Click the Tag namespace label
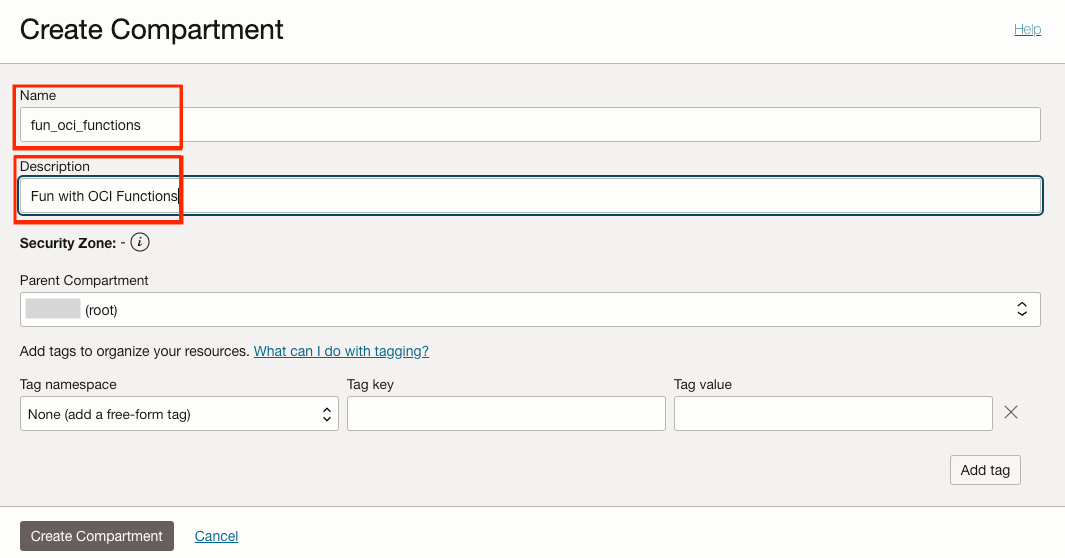1065x558 pixels. click(68, 384)
